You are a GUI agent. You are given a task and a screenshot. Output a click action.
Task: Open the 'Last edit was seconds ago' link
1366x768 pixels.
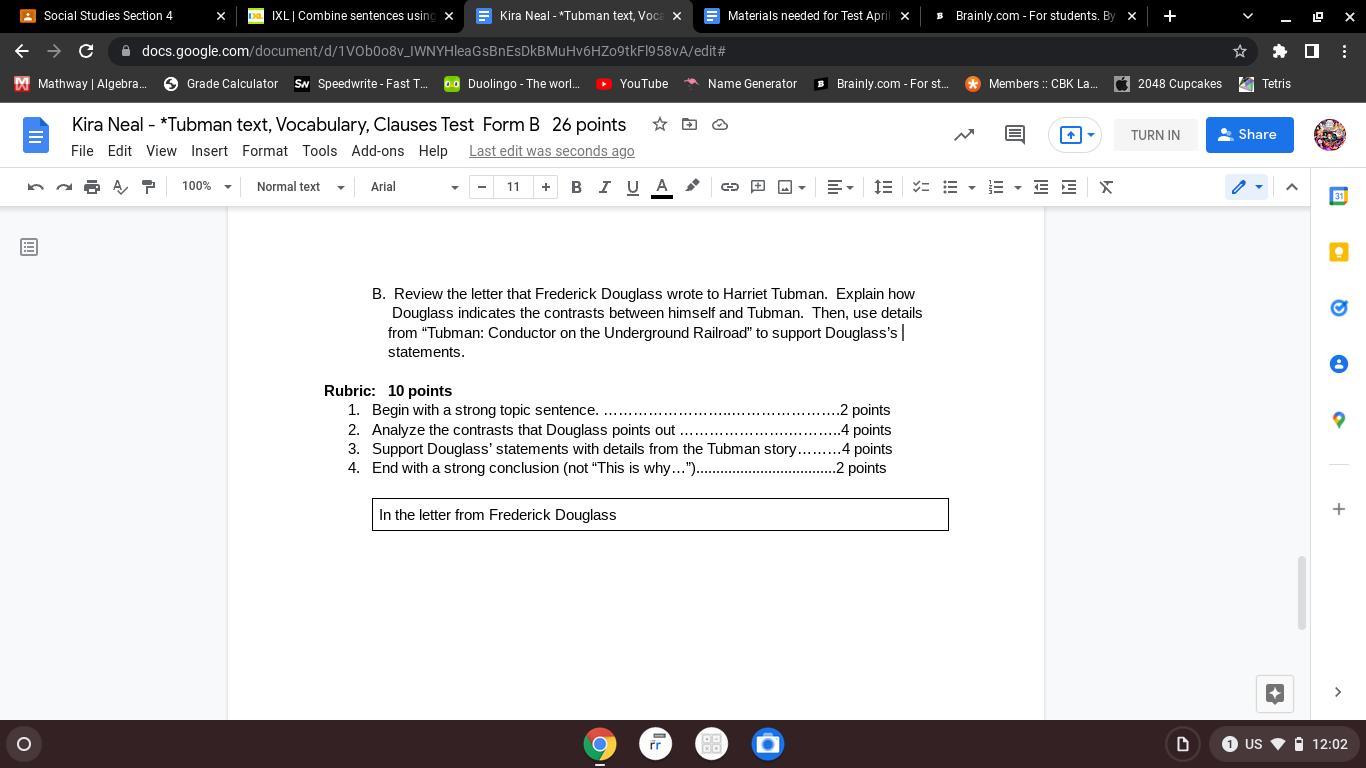pos(552,151)
